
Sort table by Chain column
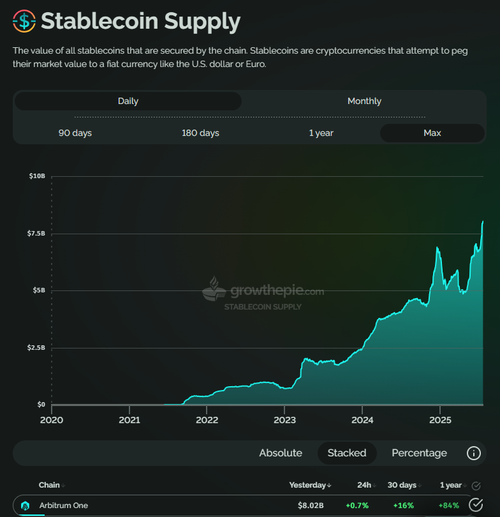tap(51, 485)
